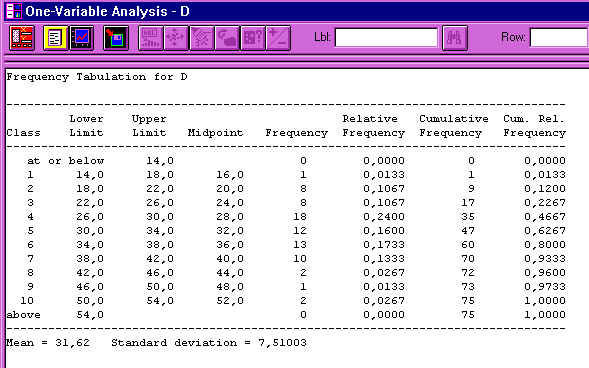Click upper limit 14,0 in 'at or below' row
This screenshot has width=589, height=368.
(x=160, y=161)
